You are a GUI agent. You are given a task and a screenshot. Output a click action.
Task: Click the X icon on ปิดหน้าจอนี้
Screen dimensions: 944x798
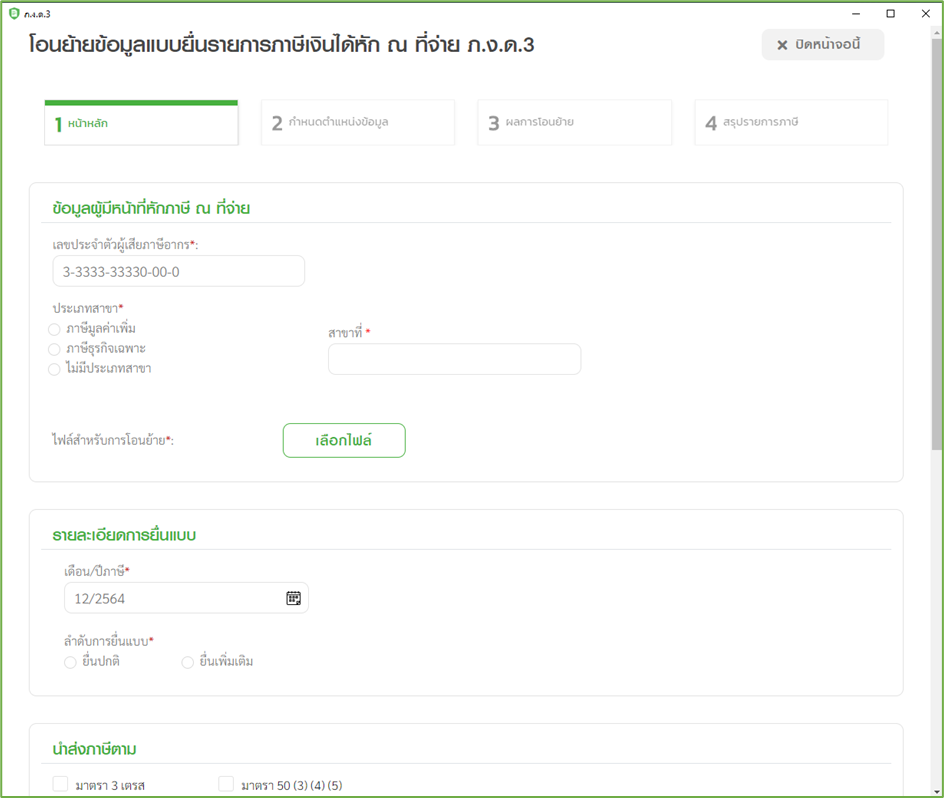782,45
